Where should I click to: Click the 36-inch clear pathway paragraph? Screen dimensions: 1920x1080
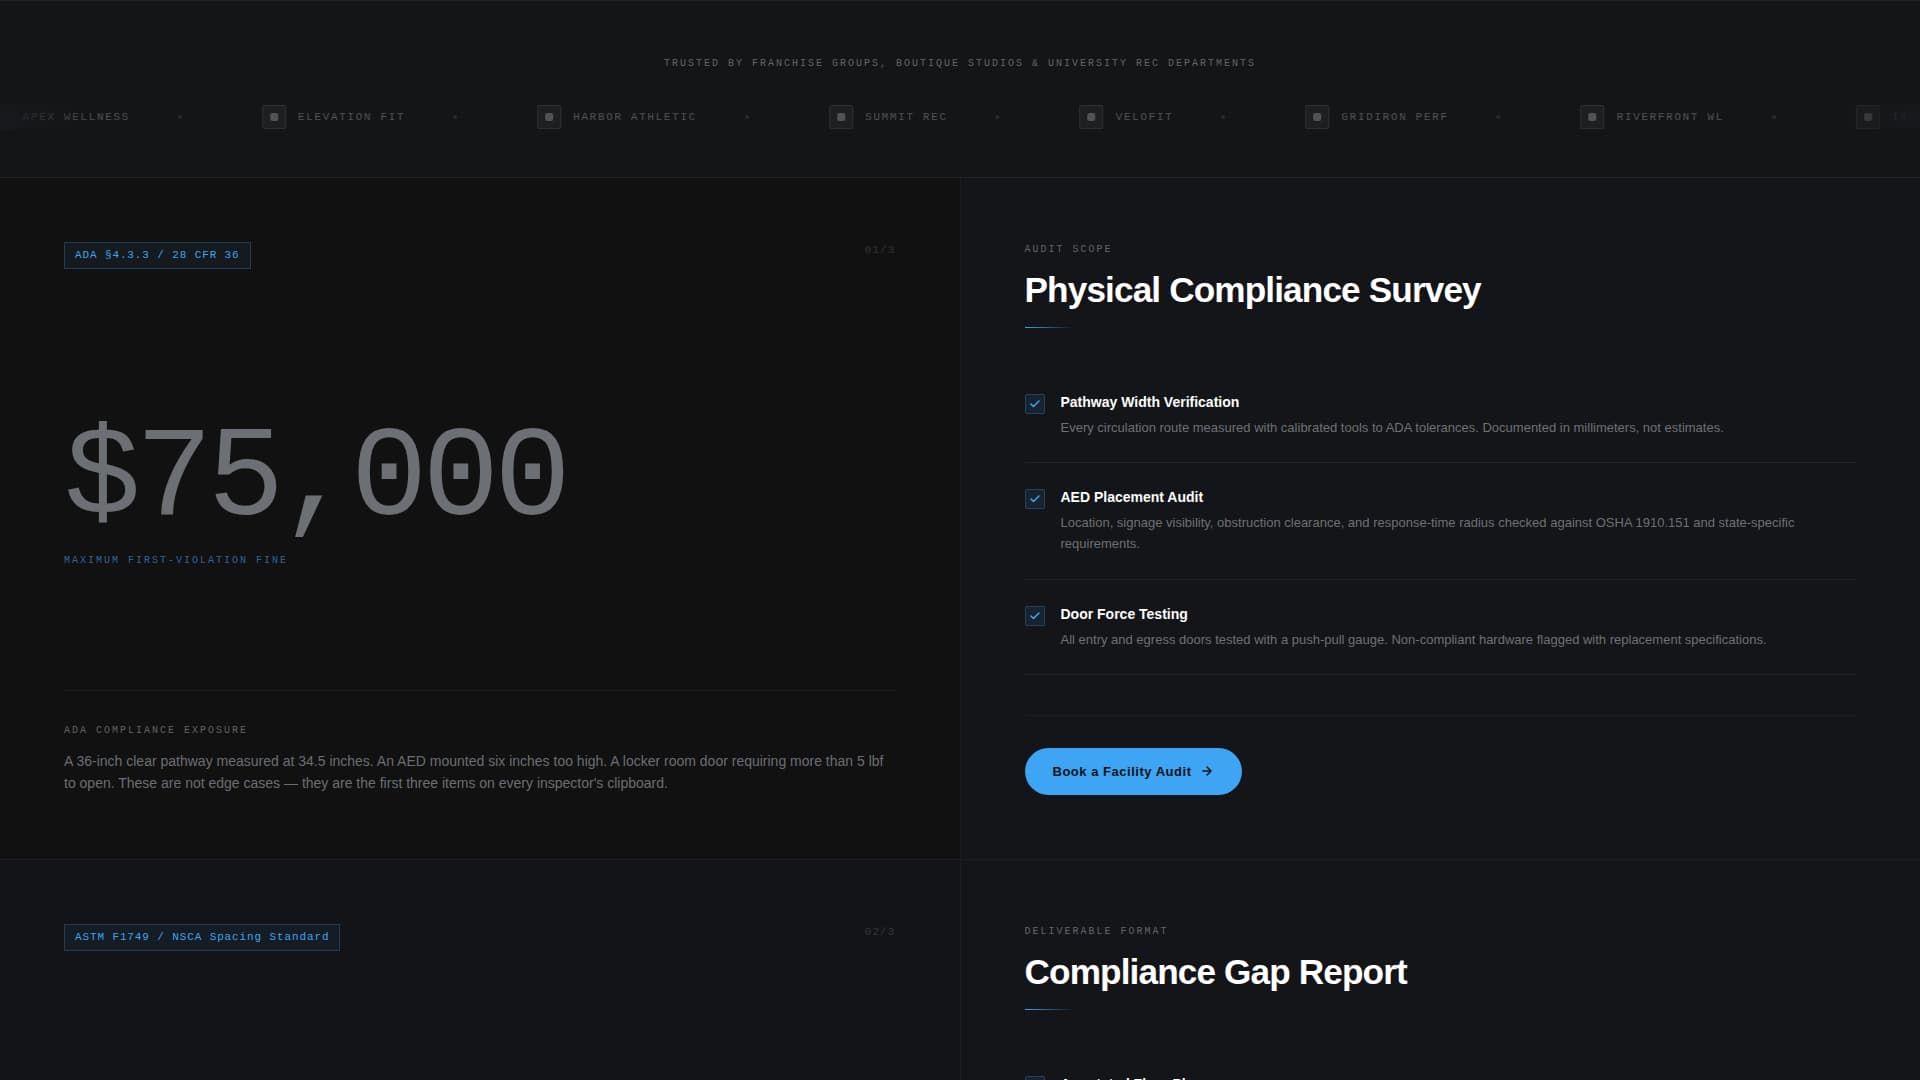click(x=474, y=772)
